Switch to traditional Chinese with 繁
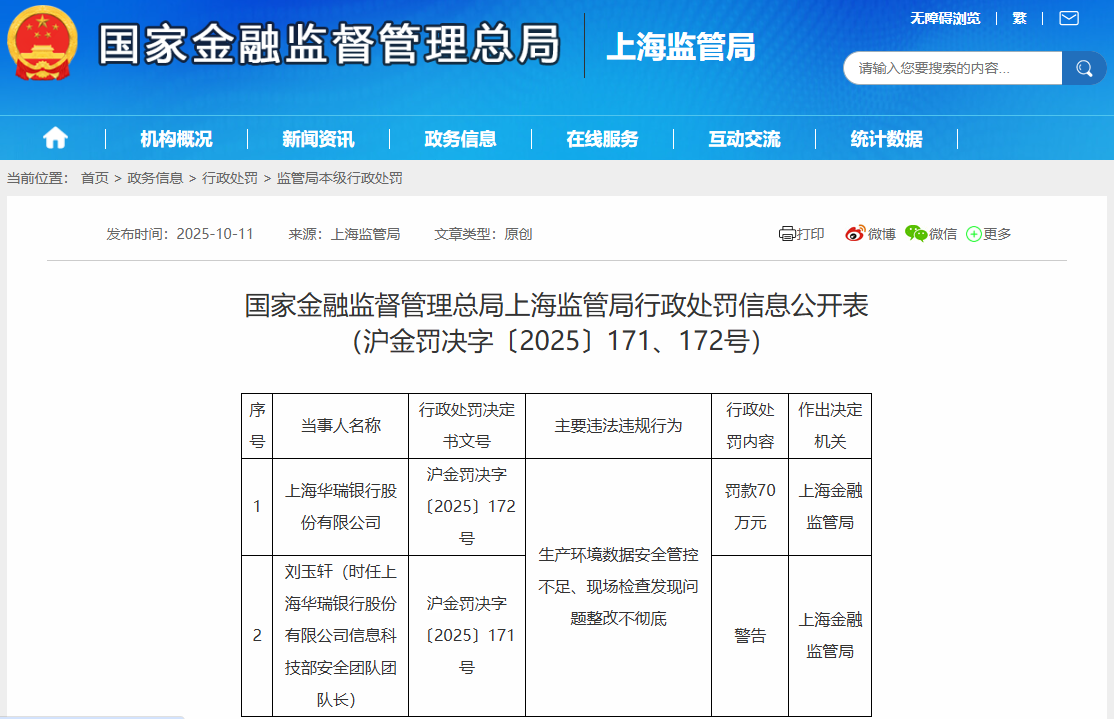Viewport: 1114px width, 719px height. (x=1019, y=18)
